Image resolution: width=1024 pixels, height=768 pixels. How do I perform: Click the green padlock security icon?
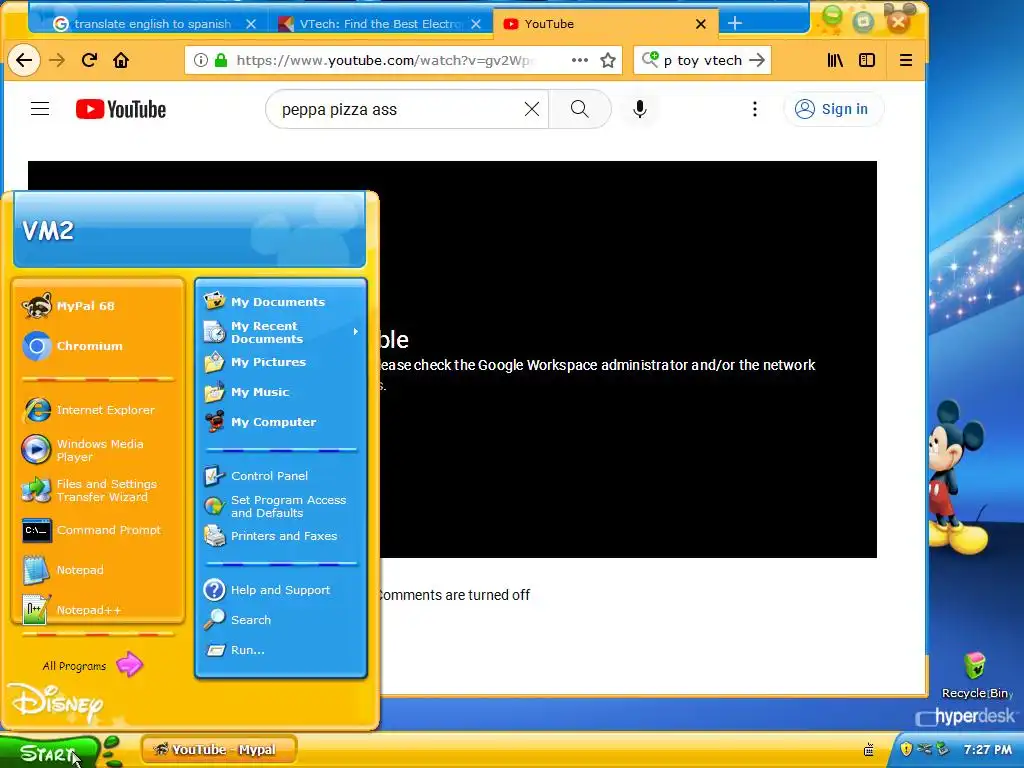[x=221, y=61]
